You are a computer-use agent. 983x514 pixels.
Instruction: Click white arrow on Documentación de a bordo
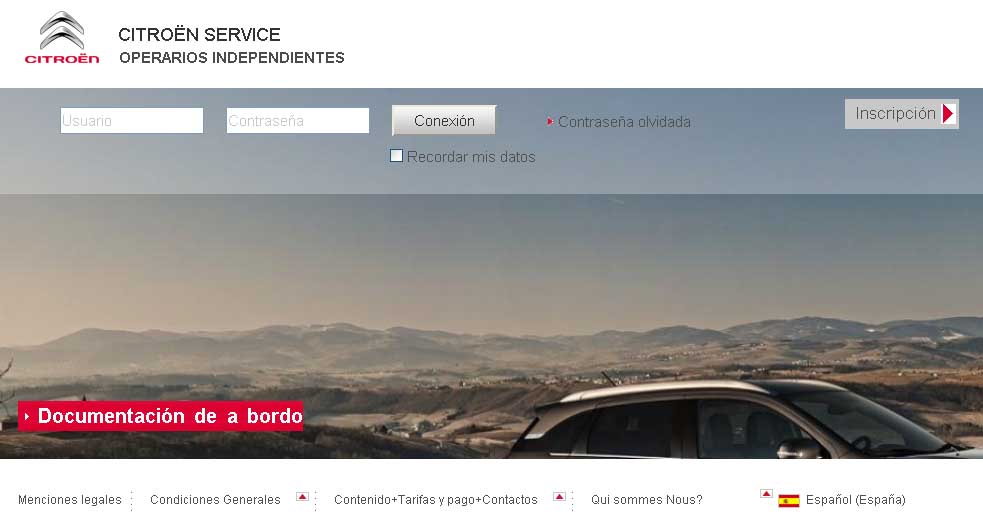pos(27,416)
